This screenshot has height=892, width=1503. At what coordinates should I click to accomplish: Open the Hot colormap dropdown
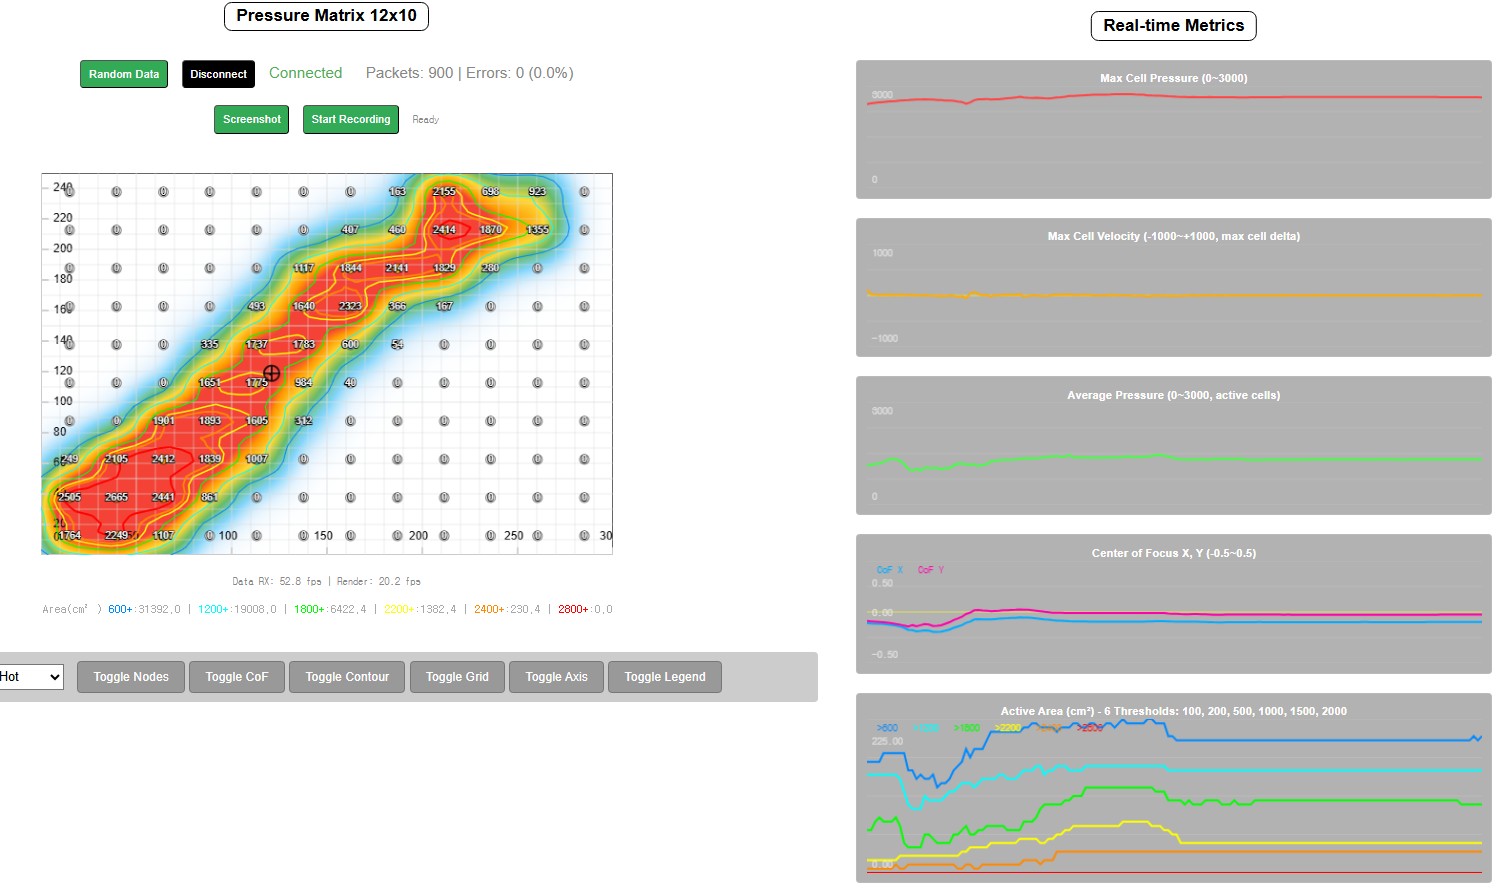(x=30, y=677)
